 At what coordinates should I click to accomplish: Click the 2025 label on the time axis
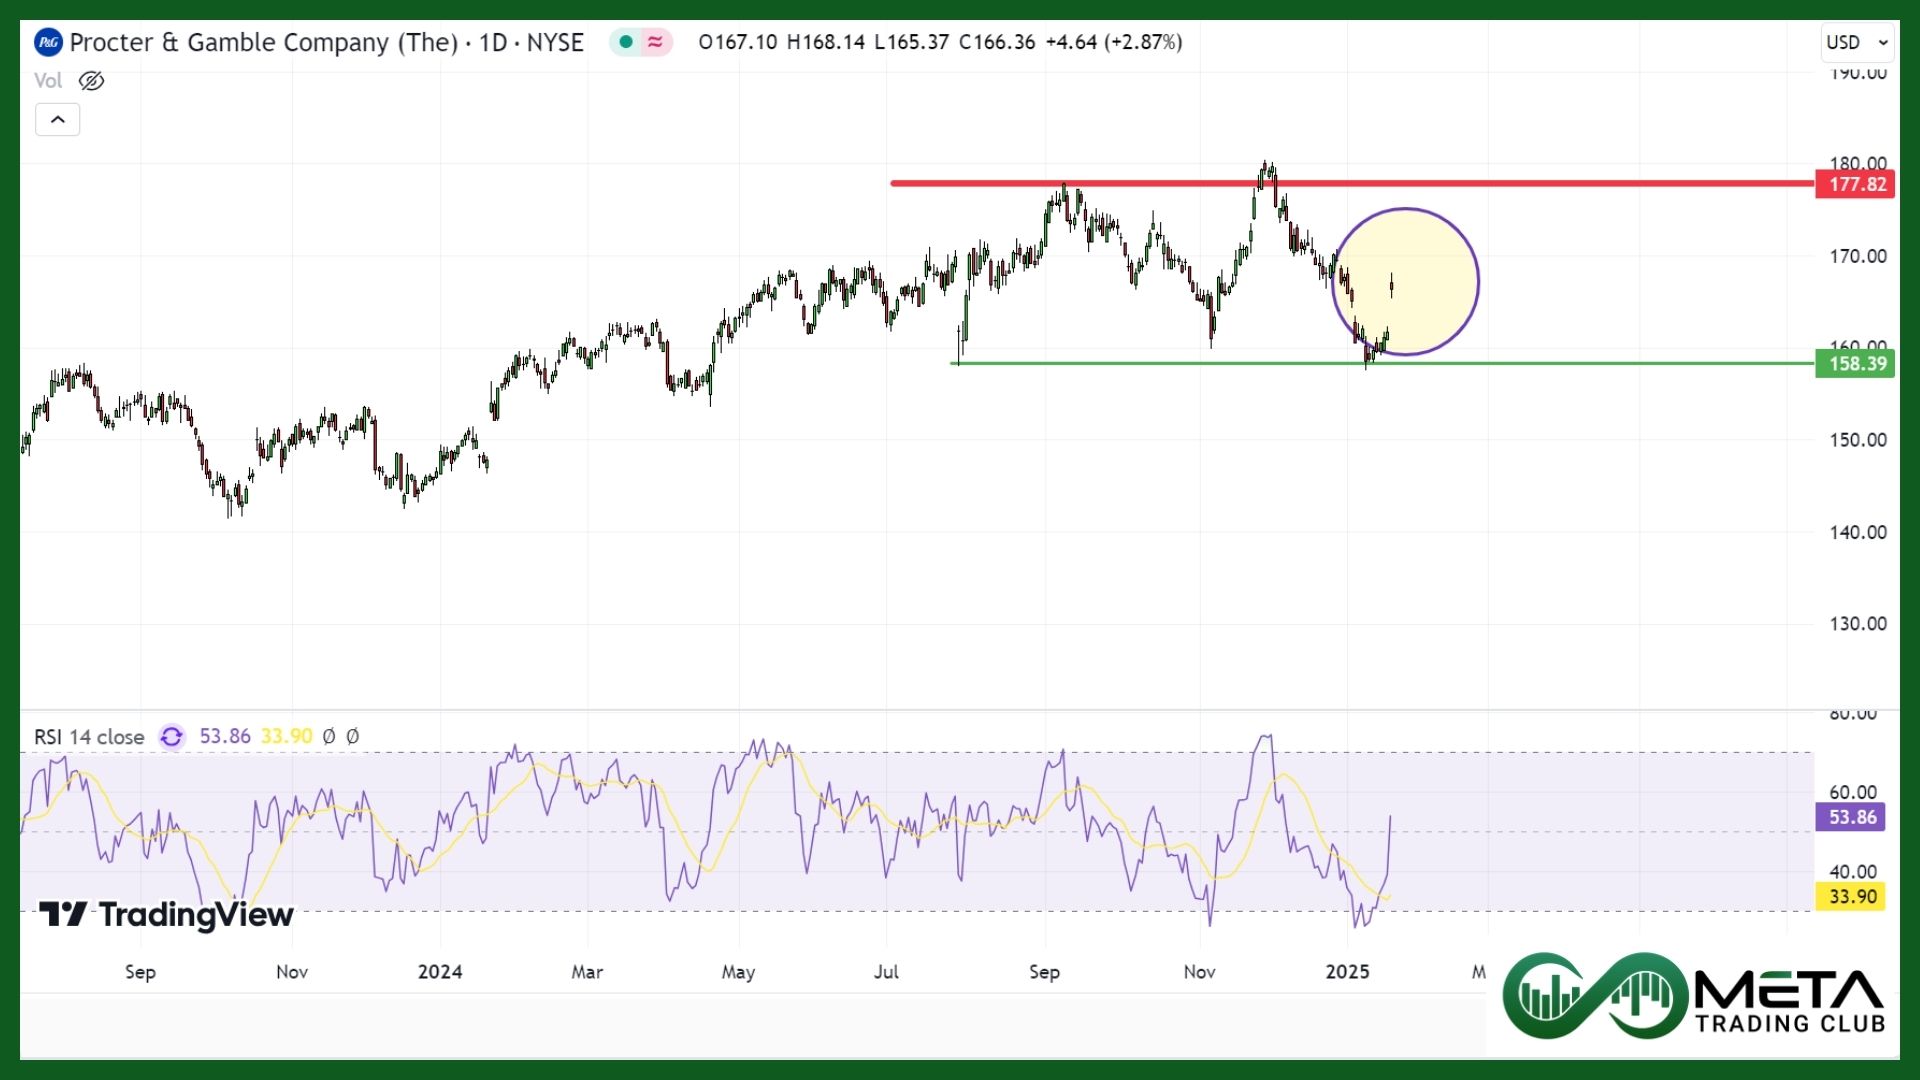click(1347, 972)
